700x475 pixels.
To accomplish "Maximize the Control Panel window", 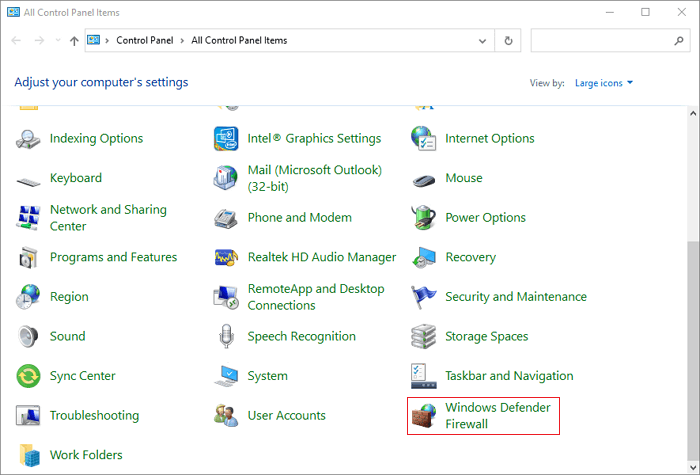I will coord(645,12).
